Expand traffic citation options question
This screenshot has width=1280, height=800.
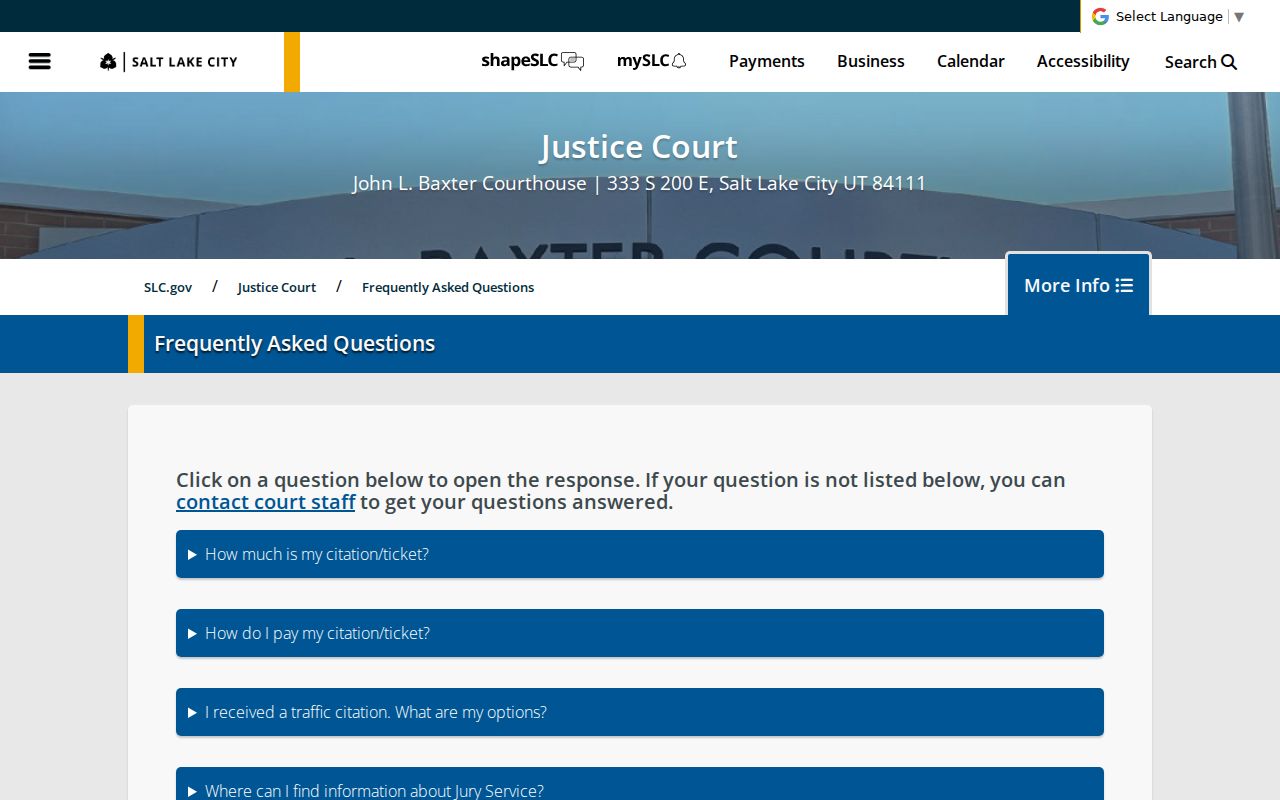click(x=640, y=712)
